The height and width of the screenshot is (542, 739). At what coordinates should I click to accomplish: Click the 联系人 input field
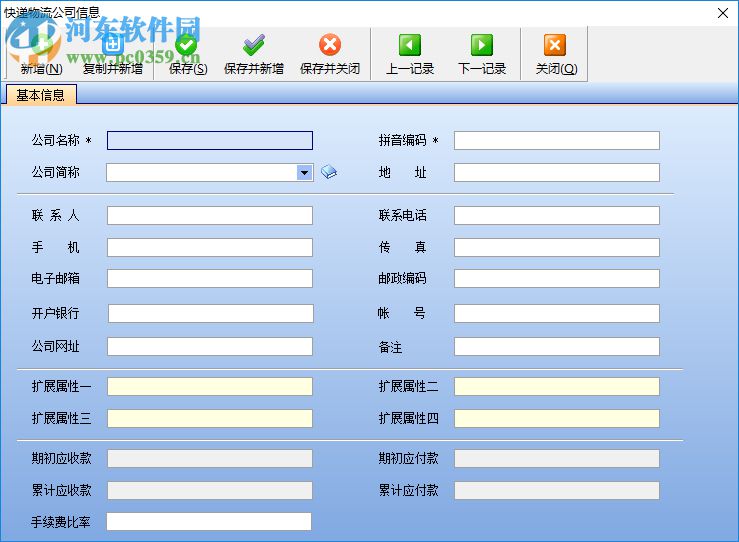pos(210,215)
